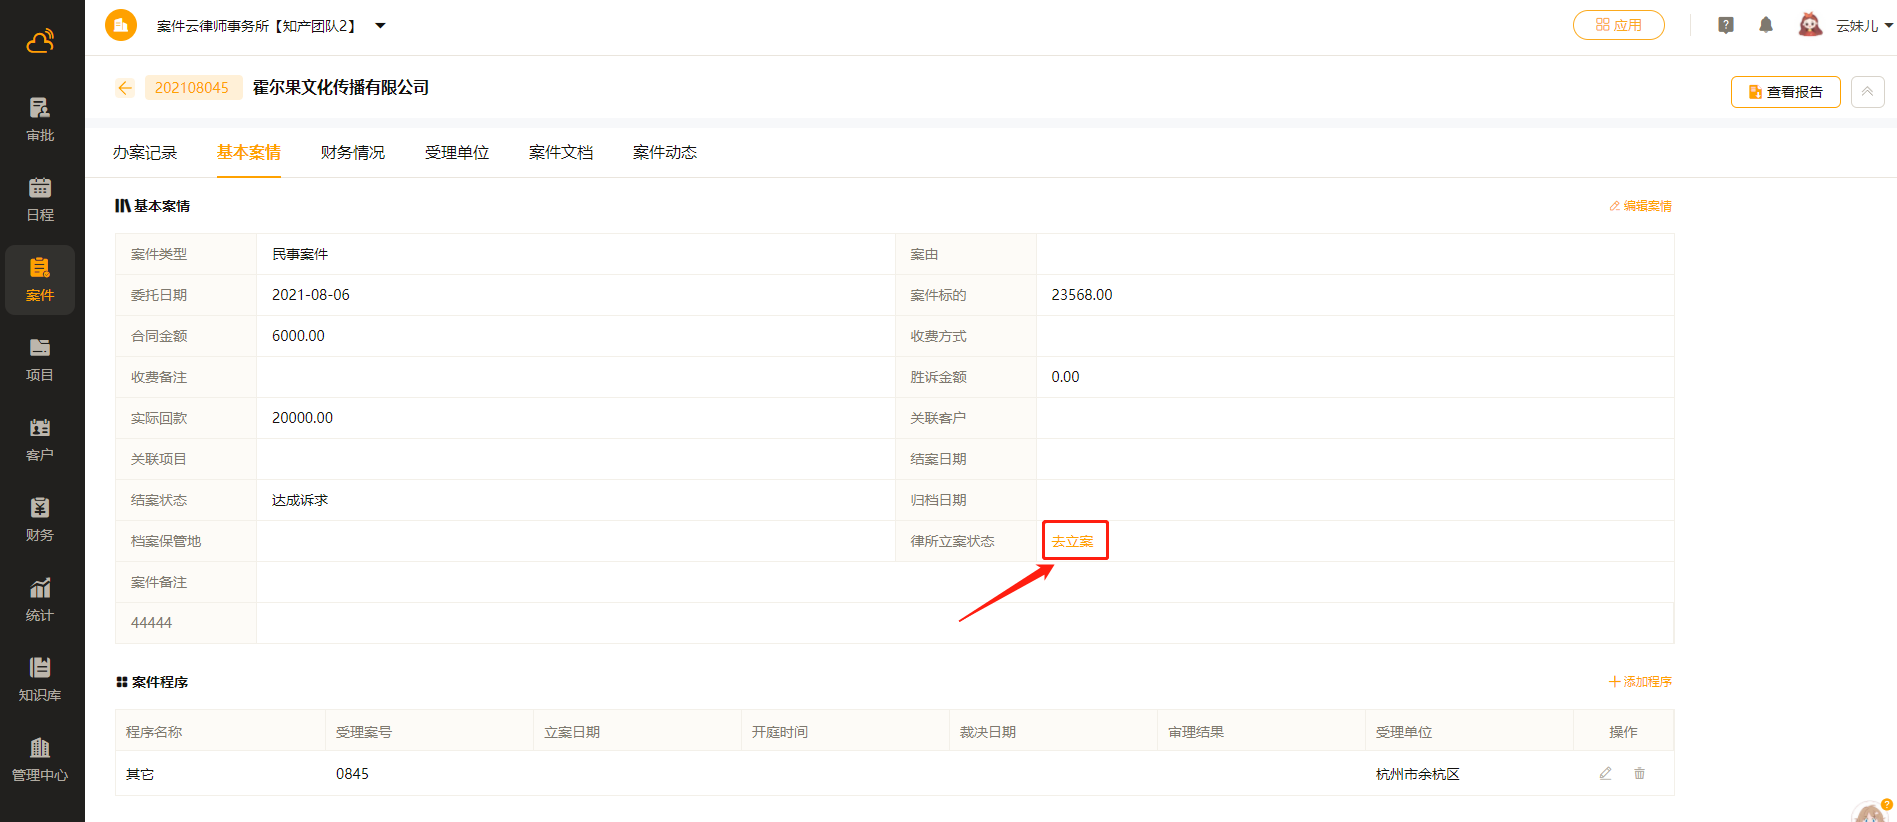Open the 审批 approval sidebar icon

40,119
